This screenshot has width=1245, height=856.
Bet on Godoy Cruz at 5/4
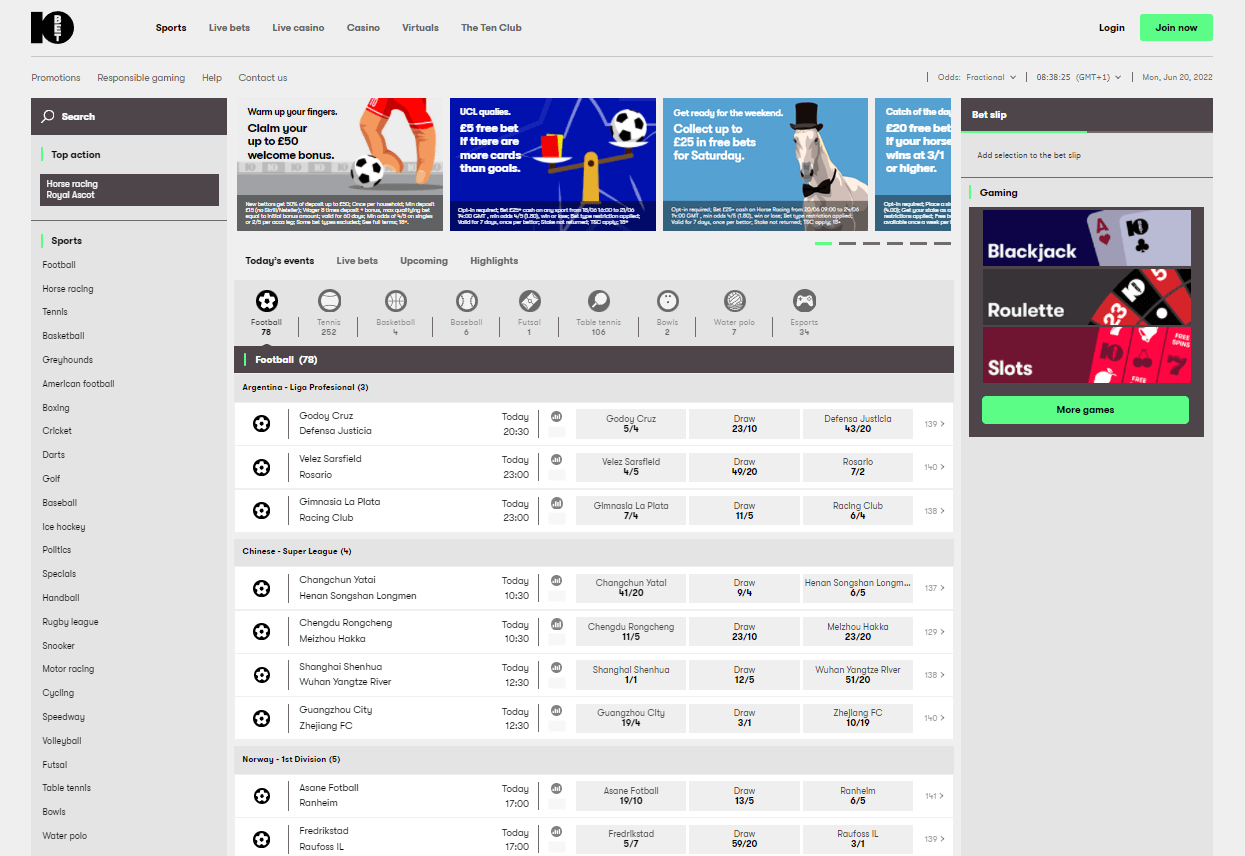click(x=631, y=424)
